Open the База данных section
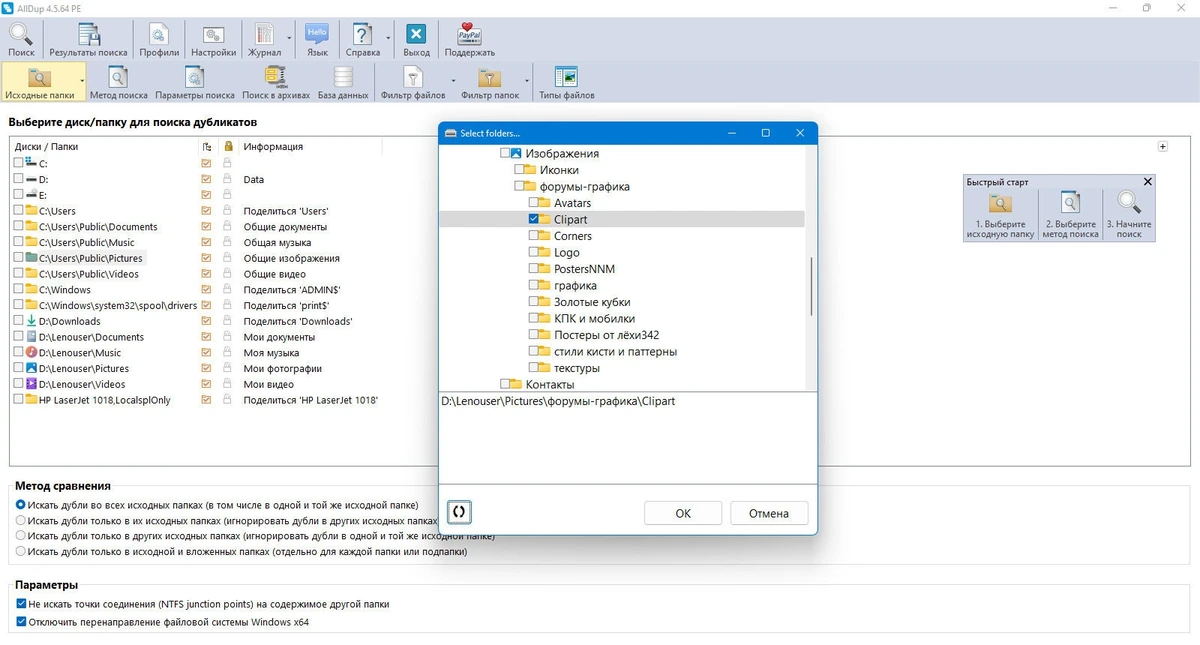This screenshot has width=1200, height=645. coord(343,82)
